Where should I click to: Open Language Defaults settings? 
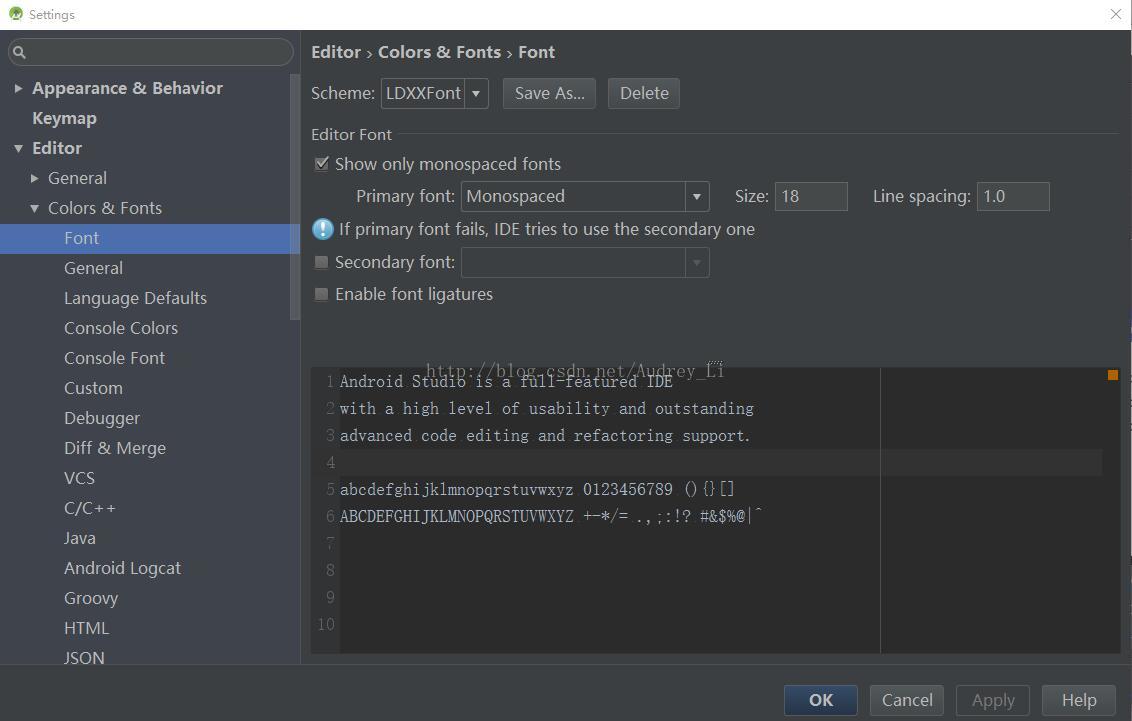pos(135,298)
